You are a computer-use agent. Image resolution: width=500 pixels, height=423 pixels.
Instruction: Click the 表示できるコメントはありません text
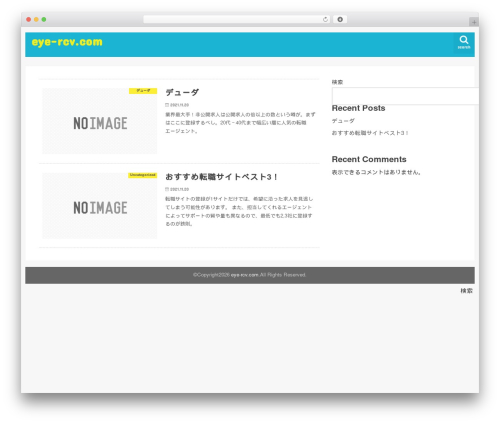pyautogui.click(x=376, y=172)
